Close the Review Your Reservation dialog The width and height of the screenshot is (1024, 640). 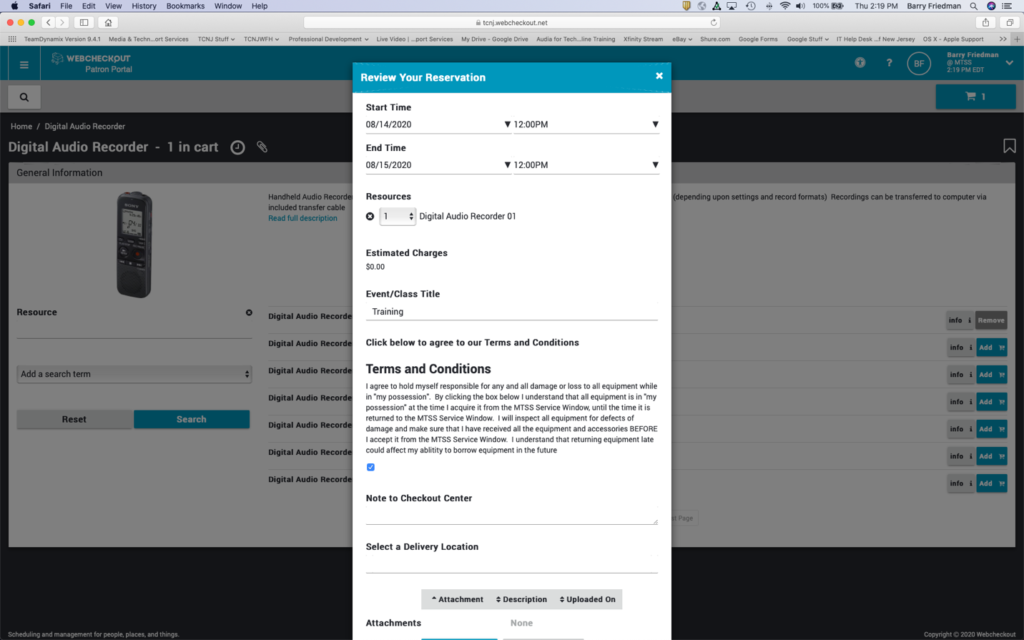point(659,76)
